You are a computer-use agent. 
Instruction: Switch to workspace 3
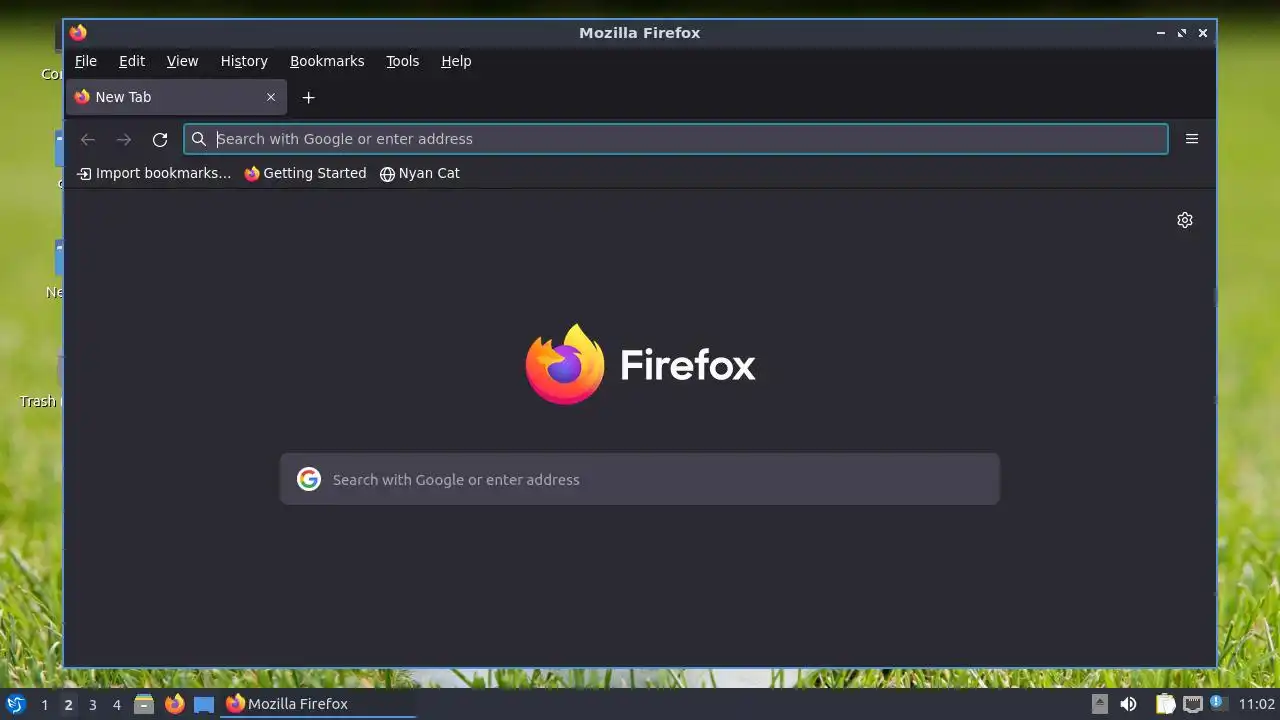click(92, 704)
